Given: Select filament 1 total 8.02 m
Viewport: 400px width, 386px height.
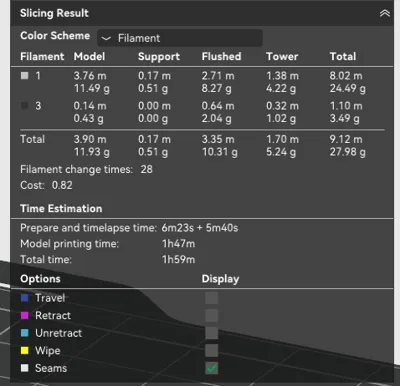Looking at the screenshot, I should coord(346,76).
